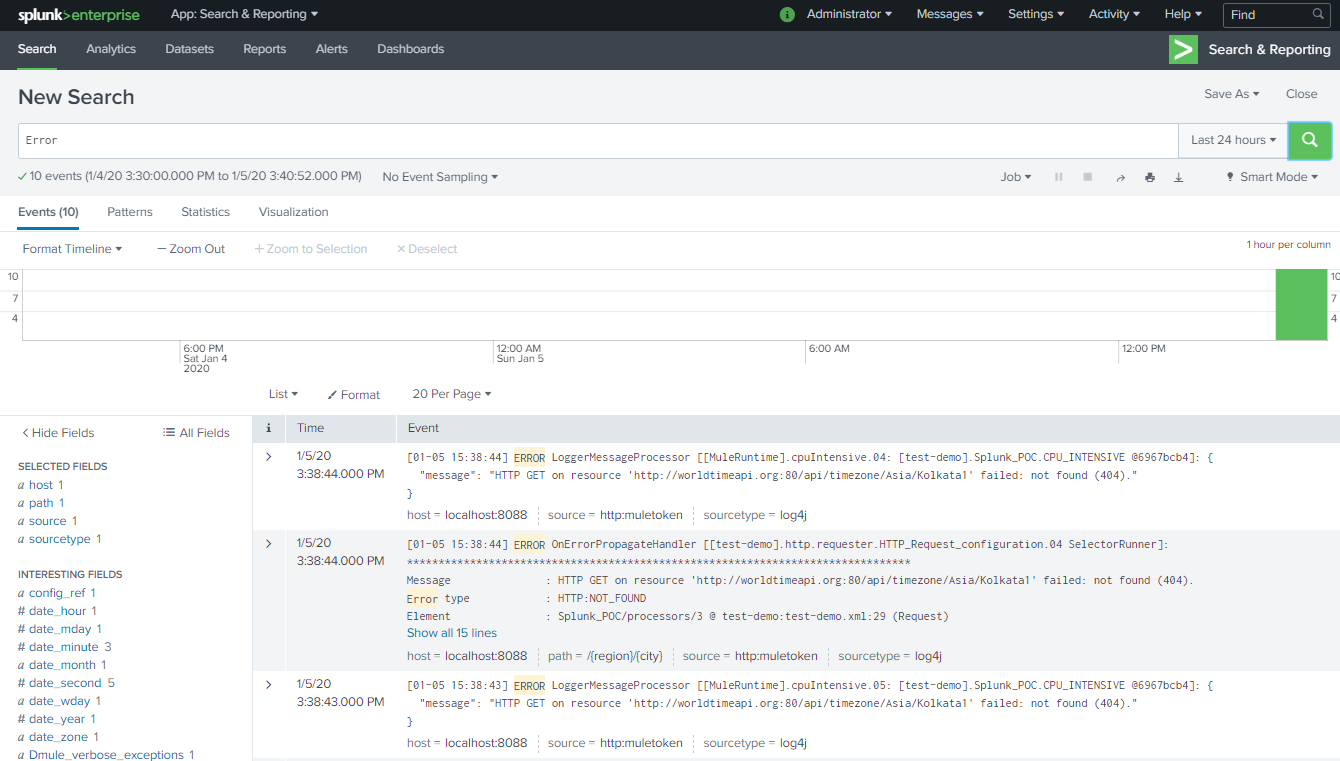Expand the first event at 3:38:44 PM
1340x761 pixels.
(268, 457)
